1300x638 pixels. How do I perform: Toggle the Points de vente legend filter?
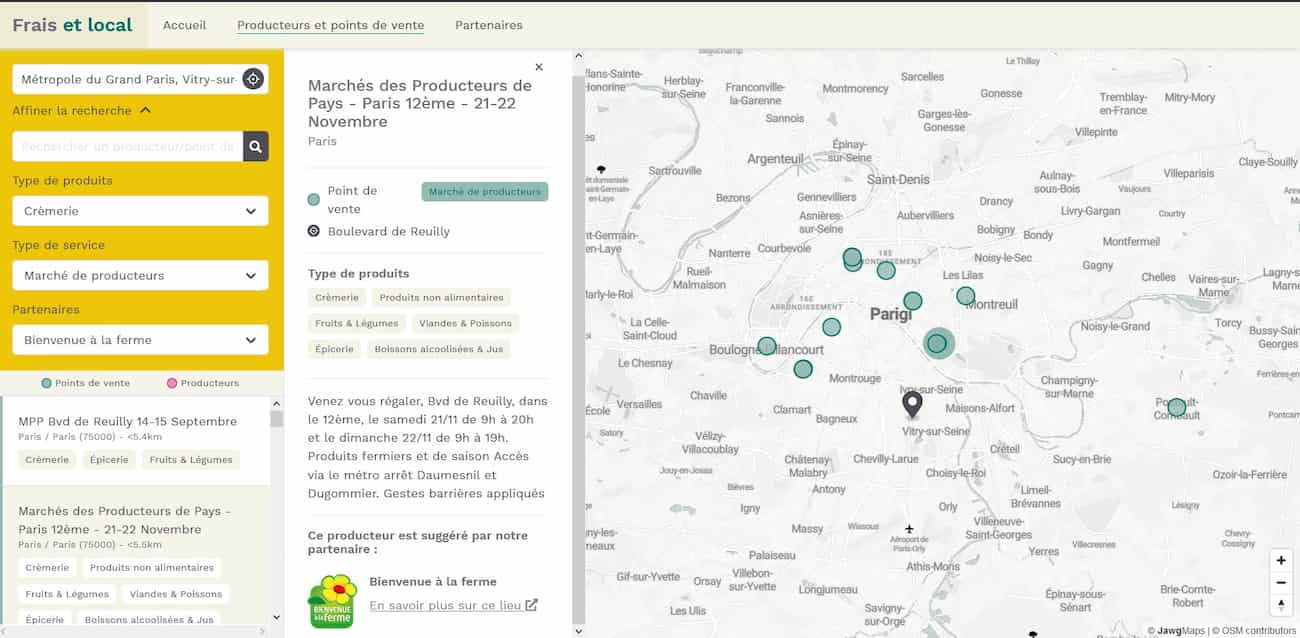click(x=86, y=383)
